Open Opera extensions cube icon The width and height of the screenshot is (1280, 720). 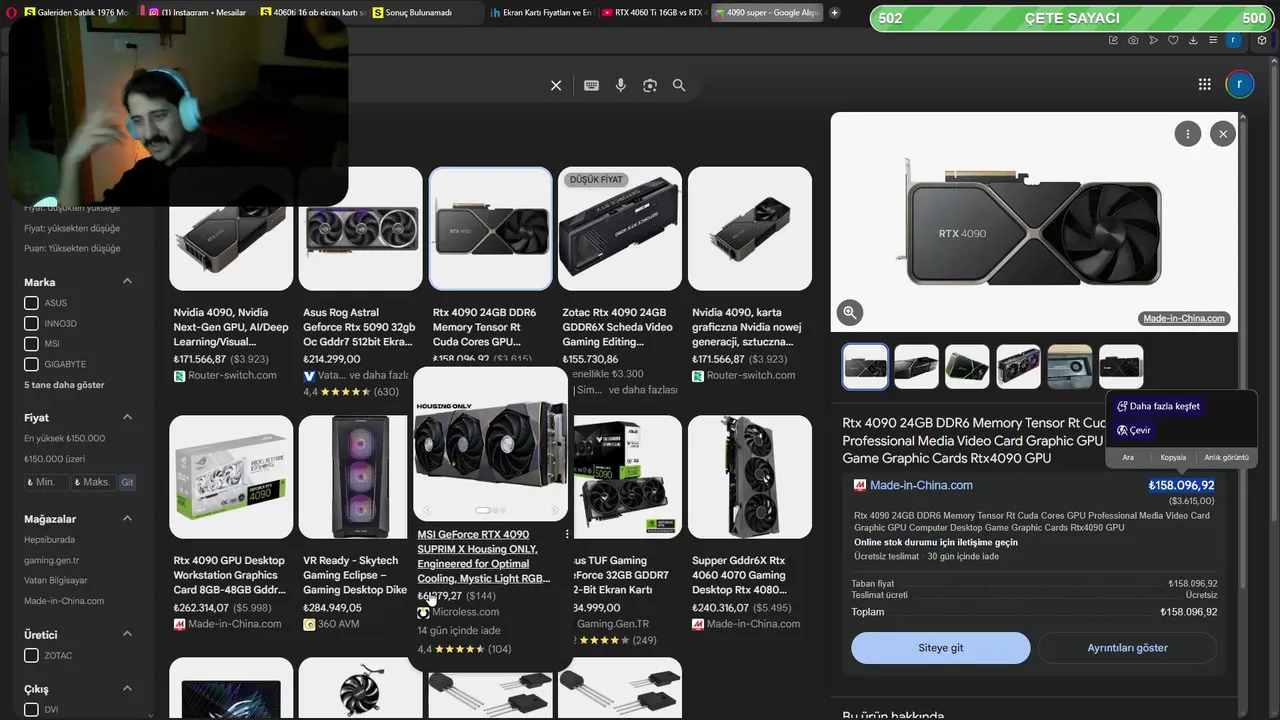point(1262,40)
